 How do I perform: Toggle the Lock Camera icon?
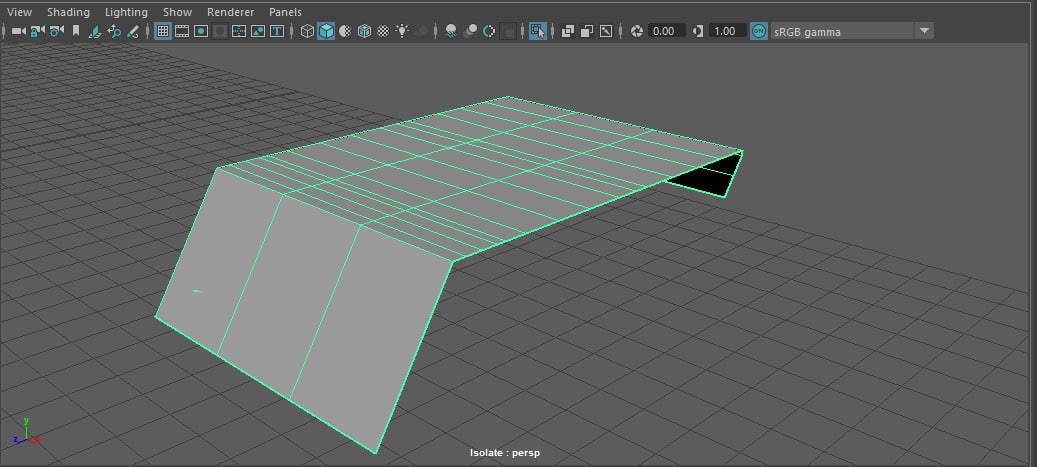38,31
